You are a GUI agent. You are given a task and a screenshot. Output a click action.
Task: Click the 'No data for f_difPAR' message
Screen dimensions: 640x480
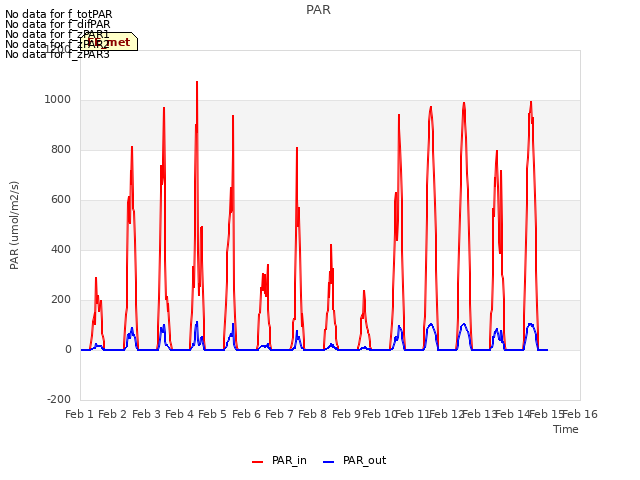[x=58, y=24]
